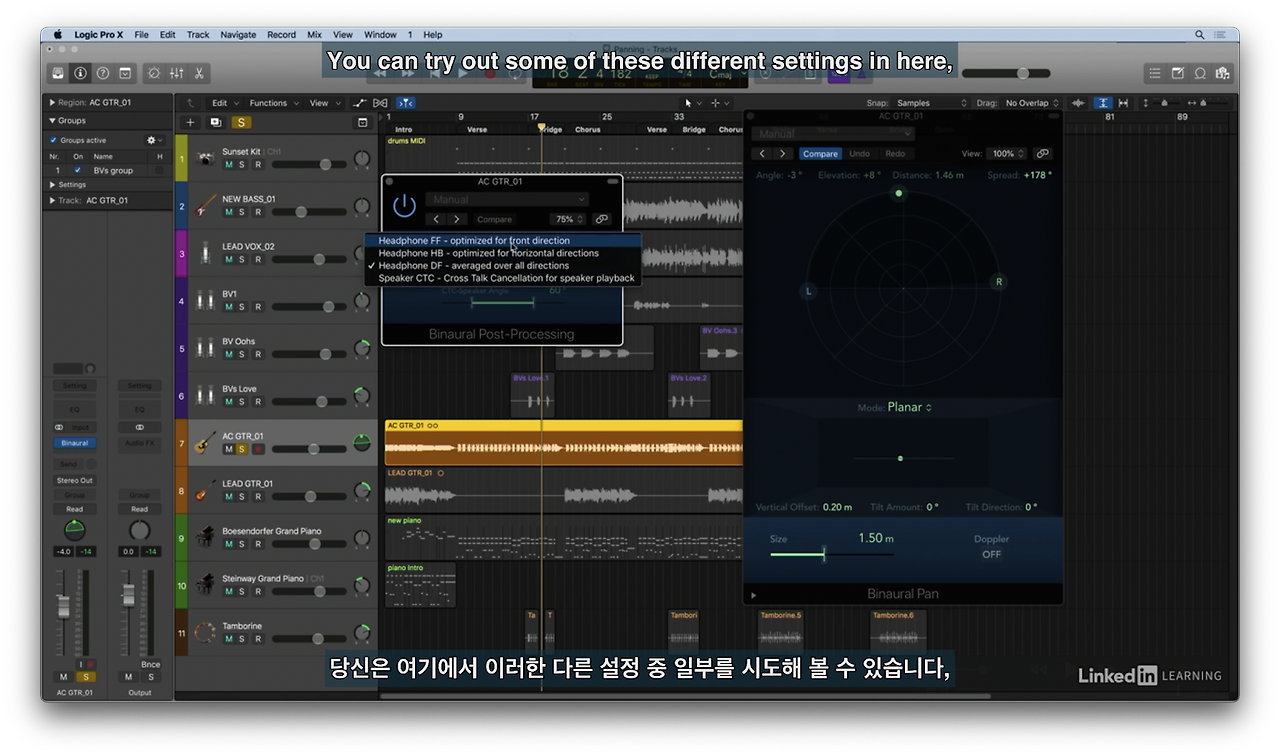
Task: Open the Loop Browser icon
Action: click(x=1200, y=73)
